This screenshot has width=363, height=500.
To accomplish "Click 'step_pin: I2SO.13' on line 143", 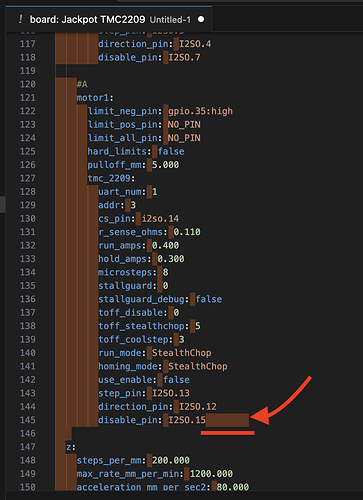I will pos(144,393).
